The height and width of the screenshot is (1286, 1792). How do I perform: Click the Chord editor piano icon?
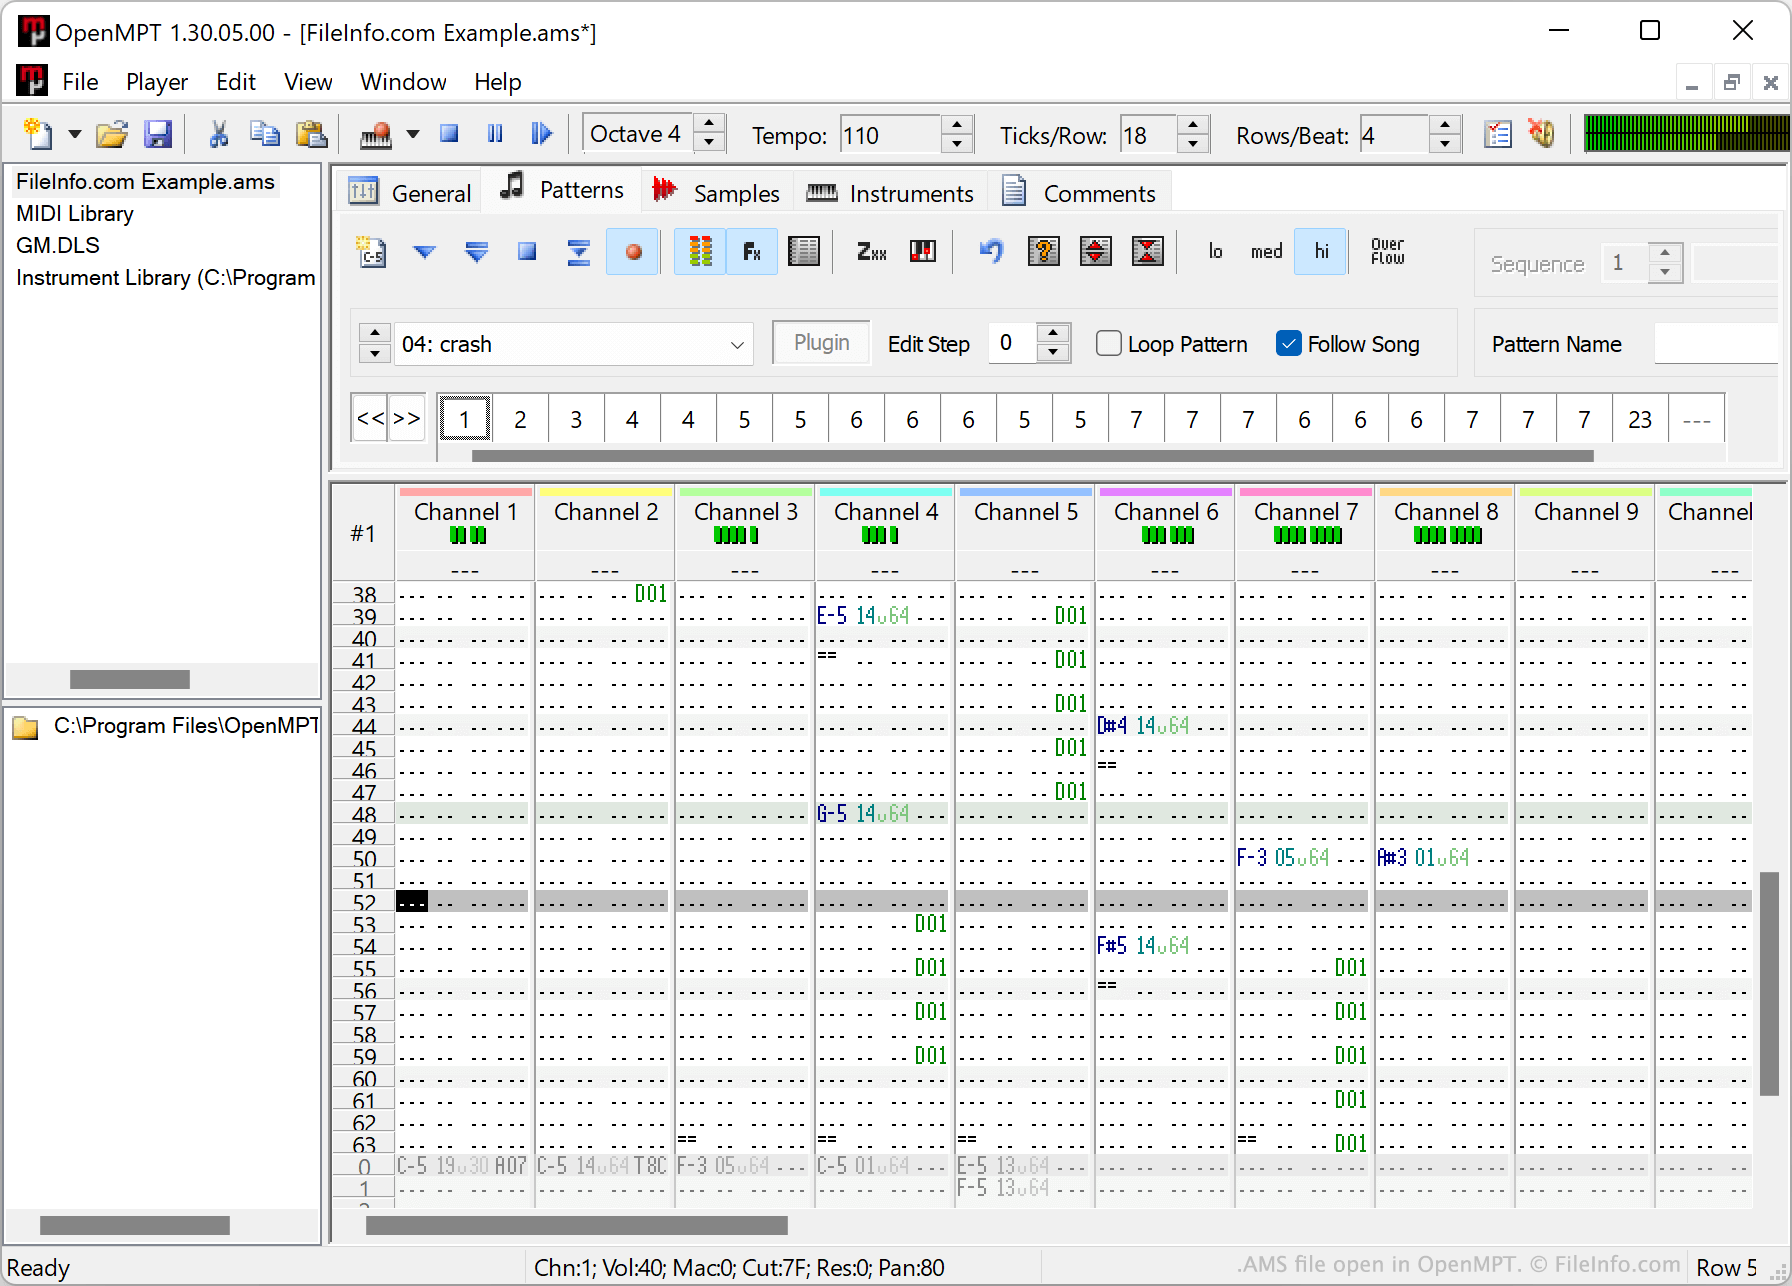pyautogui.click(x=922, y=252)
